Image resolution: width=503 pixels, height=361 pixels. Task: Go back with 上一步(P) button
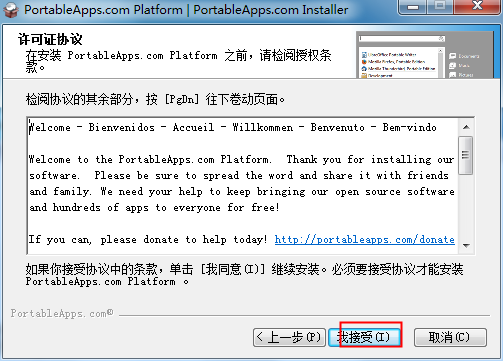(x=289, y=337)
